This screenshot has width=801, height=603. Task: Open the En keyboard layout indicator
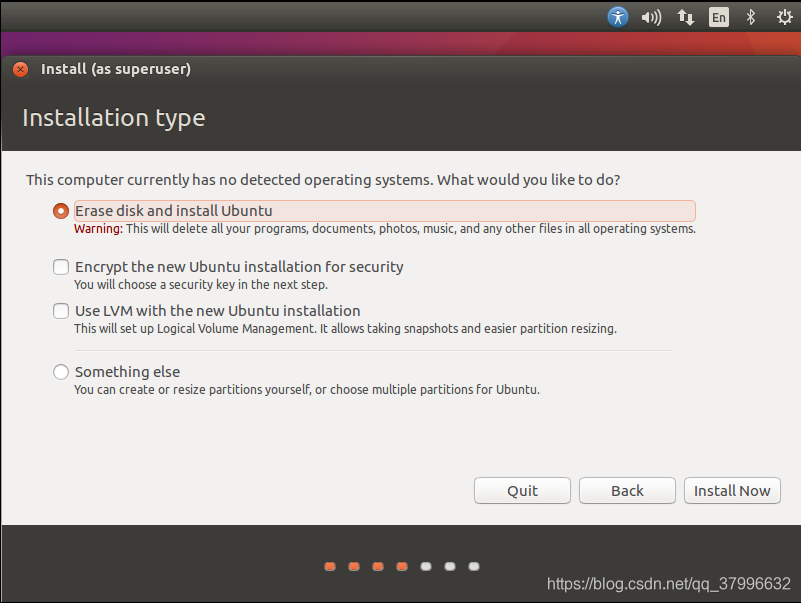719,17
